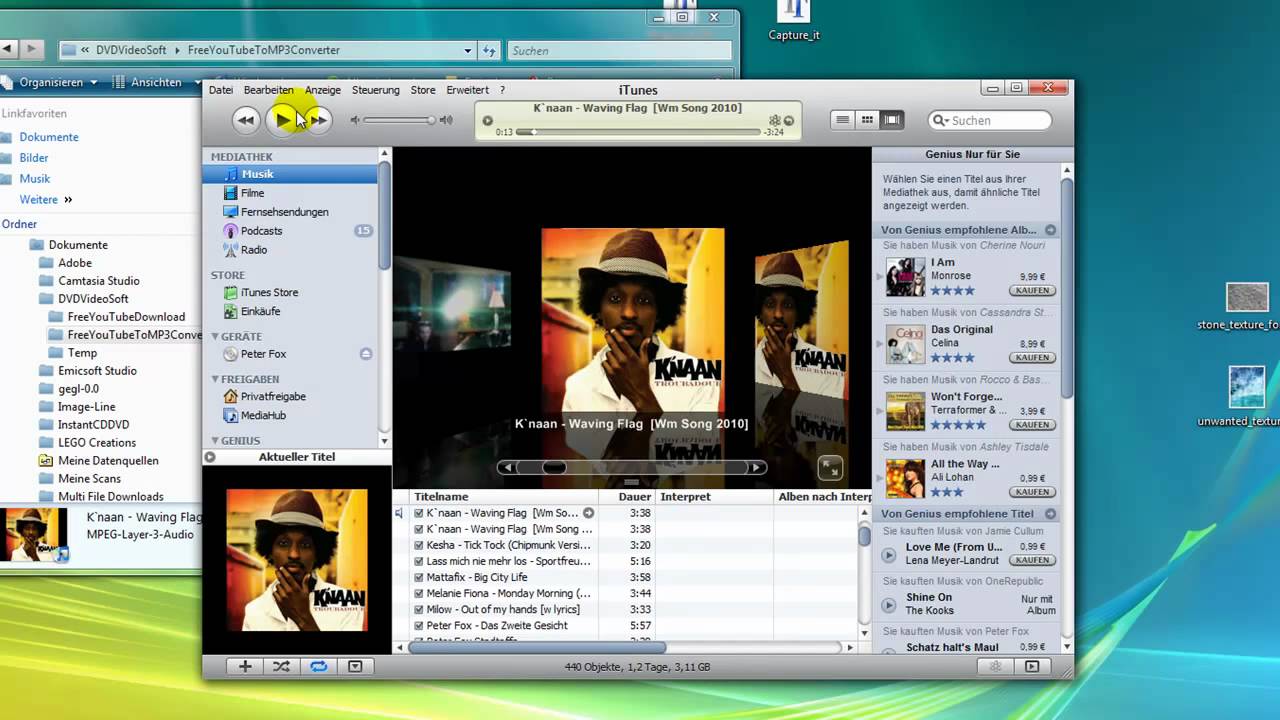Open the Datei menu
Image resolution: width=1280 pixels, height=720 pixels.
click(x=221, y=90)
